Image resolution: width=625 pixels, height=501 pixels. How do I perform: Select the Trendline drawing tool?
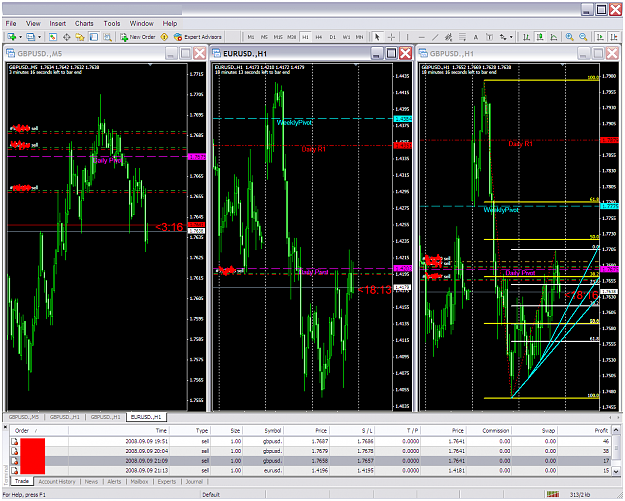[435, 37]
